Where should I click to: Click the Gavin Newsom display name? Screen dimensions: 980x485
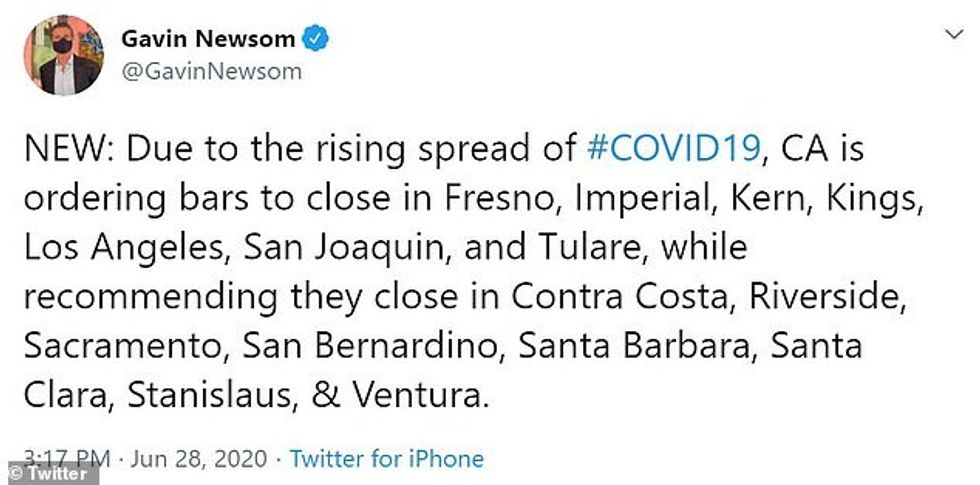point(208,40)
